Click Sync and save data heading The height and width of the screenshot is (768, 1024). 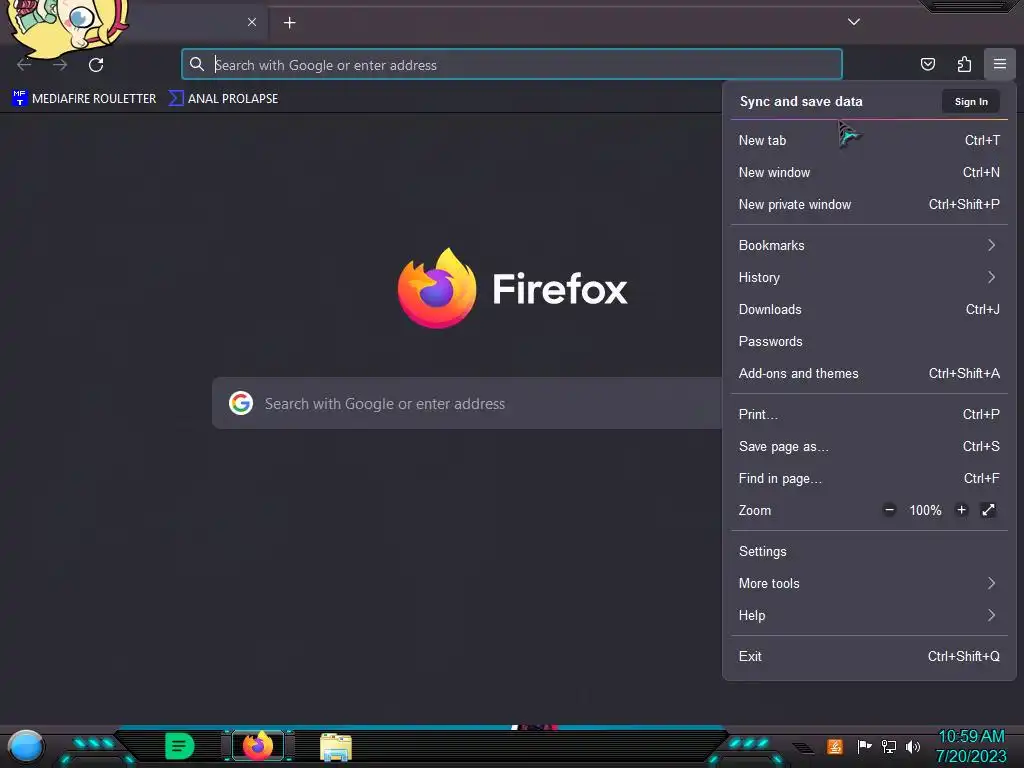[x=801, y=102]
